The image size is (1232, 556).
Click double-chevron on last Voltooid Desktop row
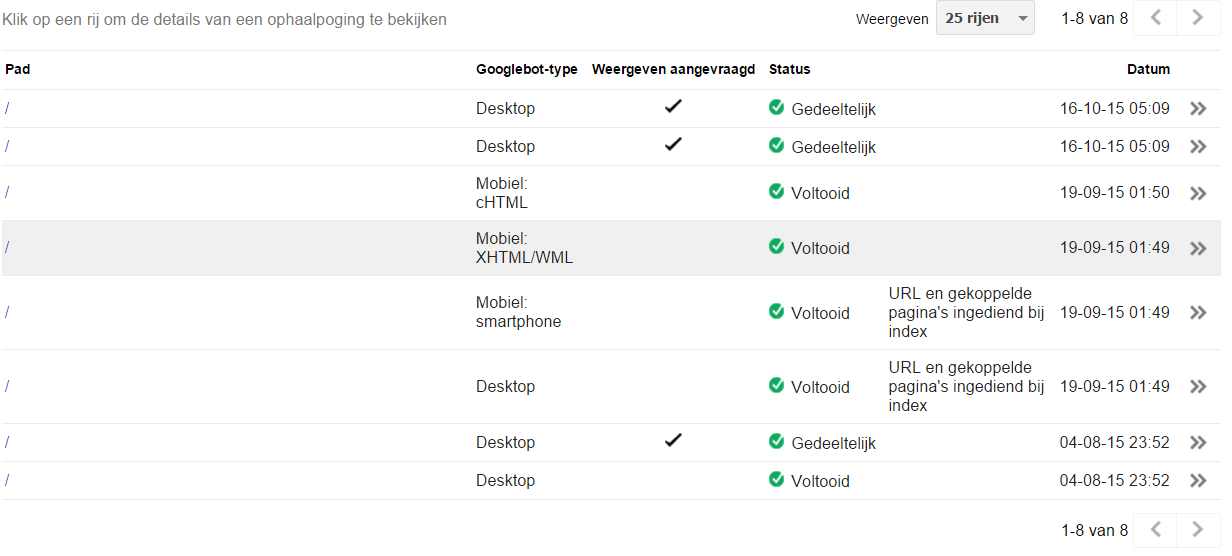(1198, 481)
